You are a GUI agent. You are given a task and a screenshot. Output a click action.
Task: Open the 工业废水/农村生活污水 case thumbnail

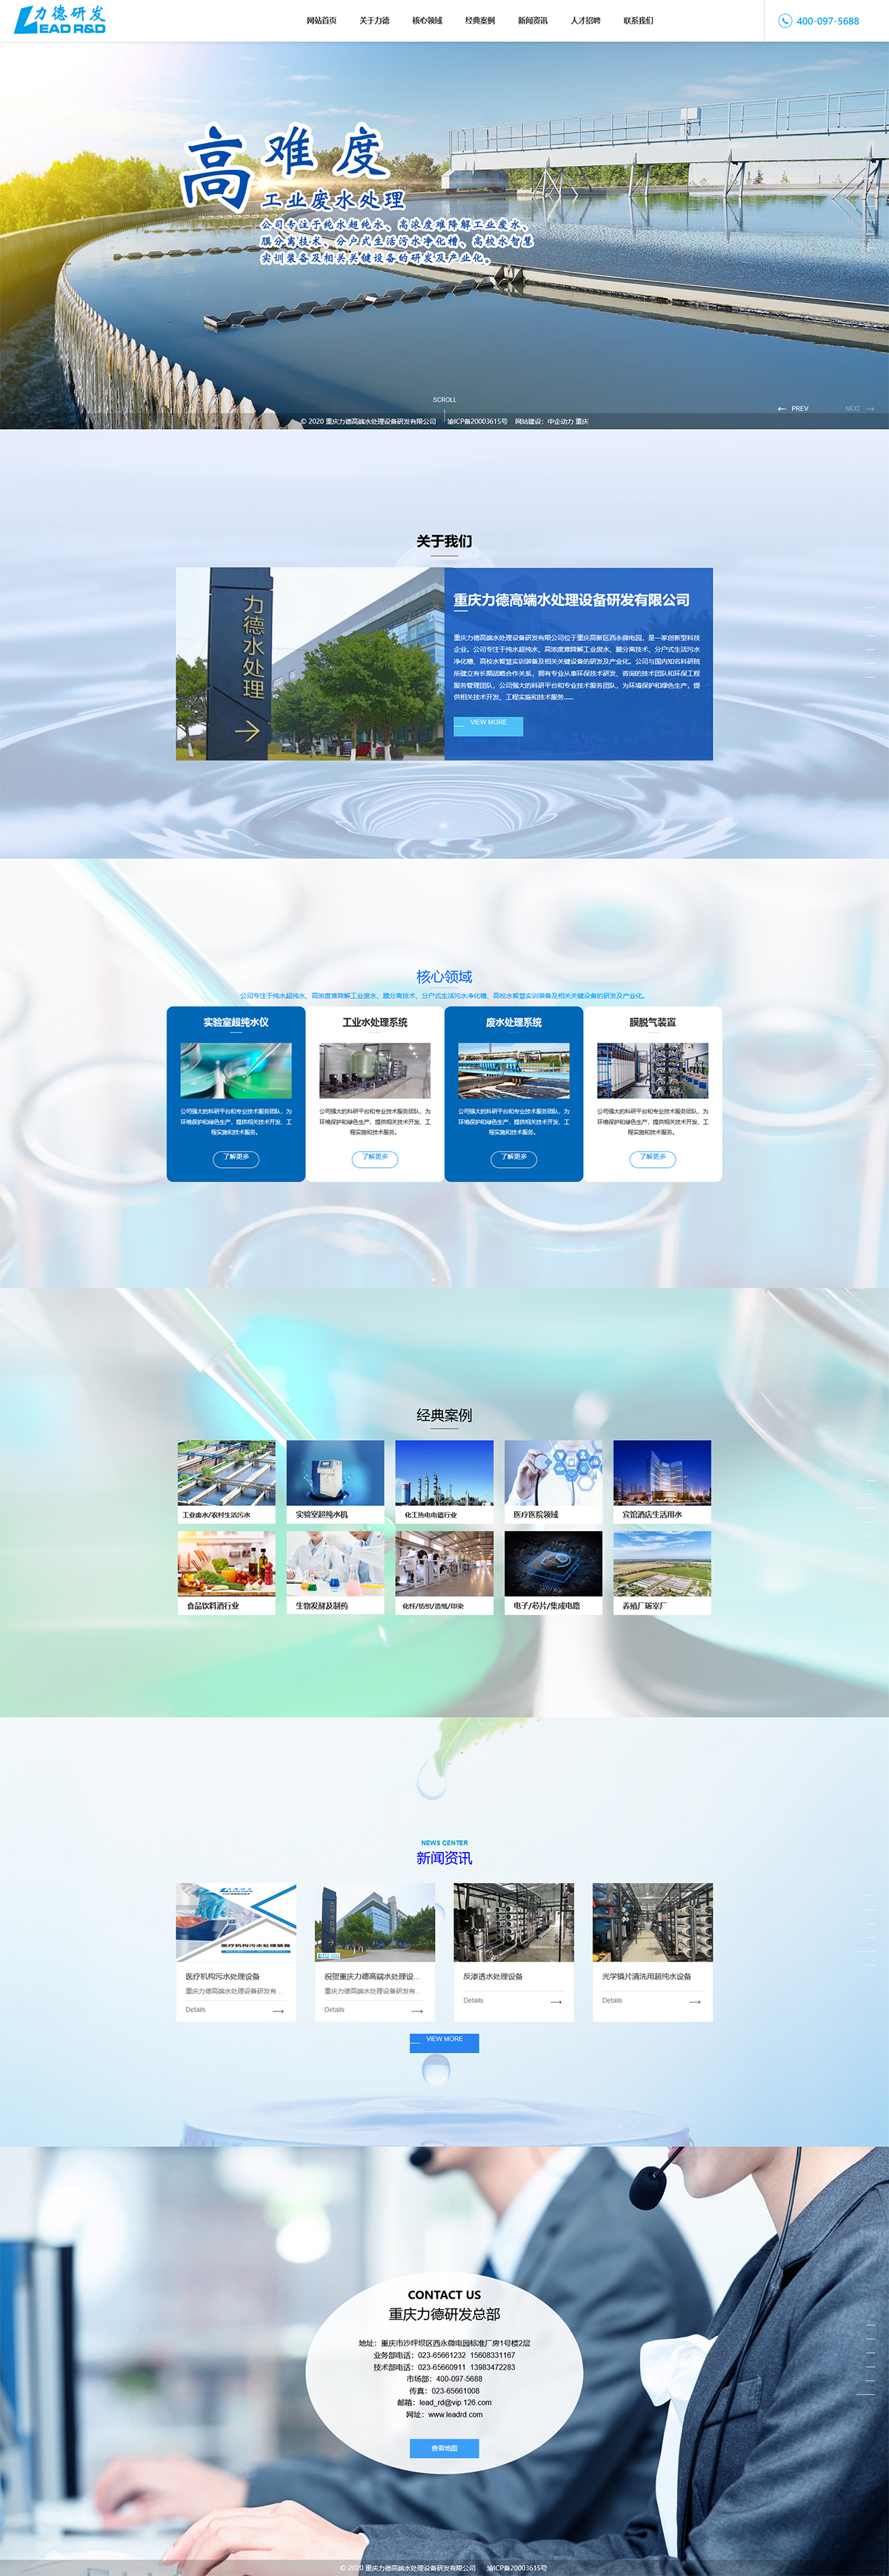(x=227, y=1473)
